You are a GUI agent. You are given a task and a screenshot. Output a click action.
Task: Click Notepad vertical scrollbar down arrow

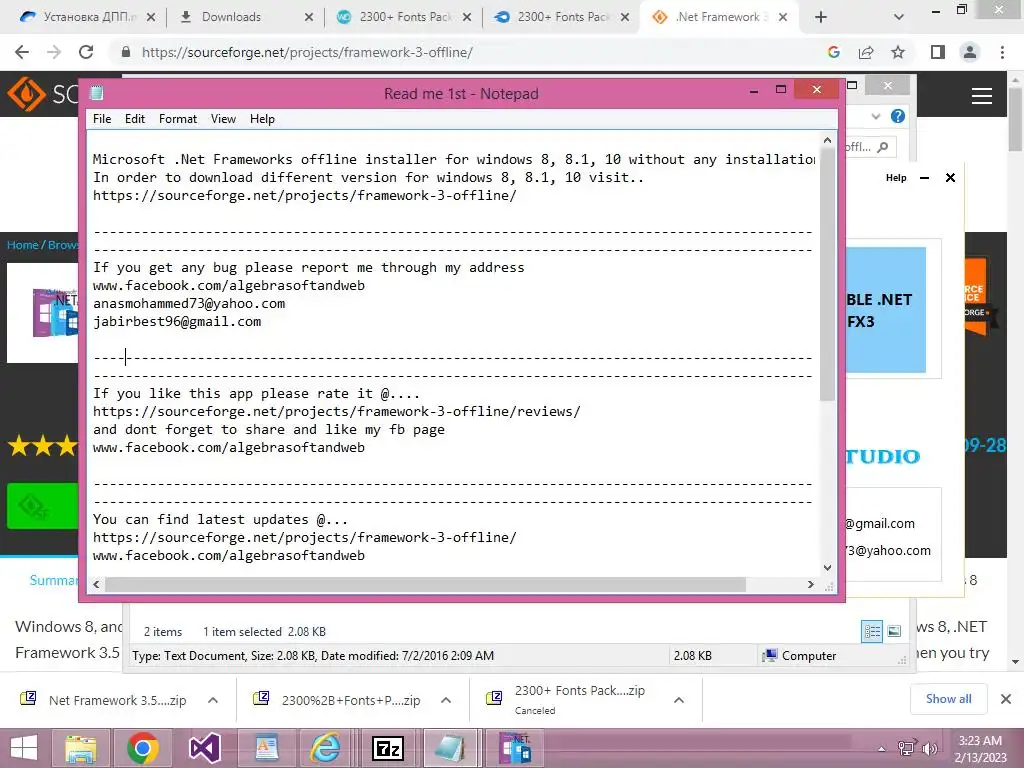[827, 568]
